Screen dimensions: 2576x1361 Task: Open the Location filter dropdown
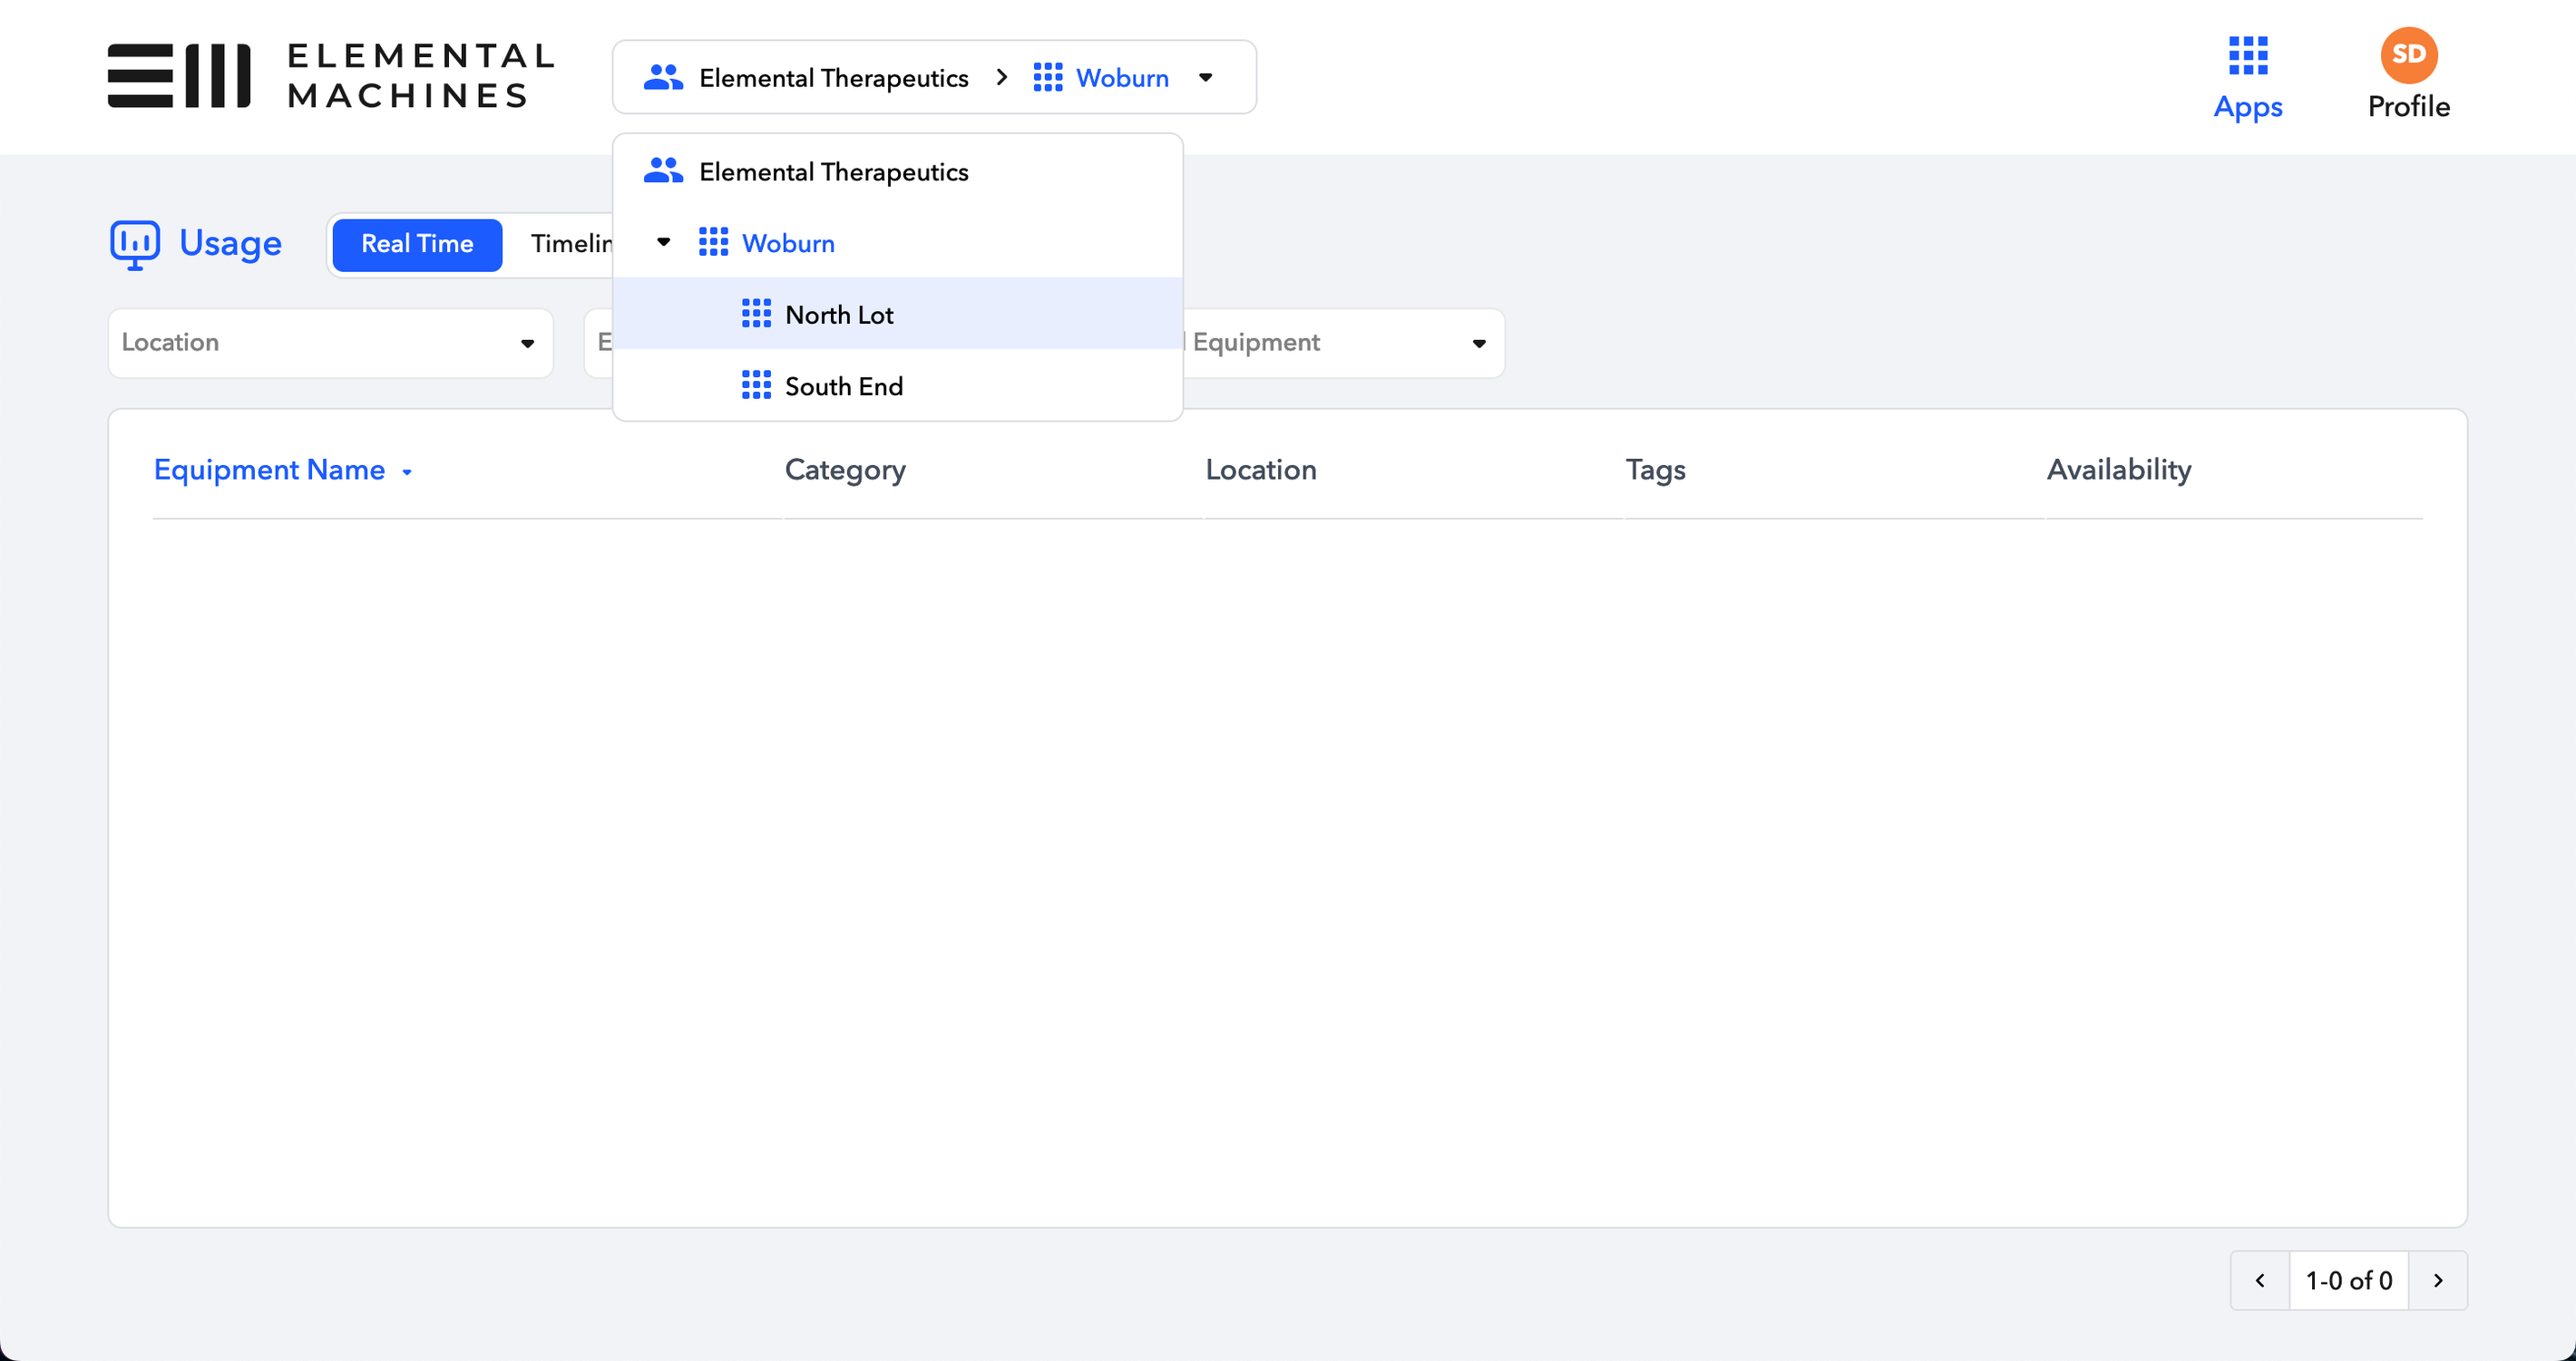pos(330,343)
